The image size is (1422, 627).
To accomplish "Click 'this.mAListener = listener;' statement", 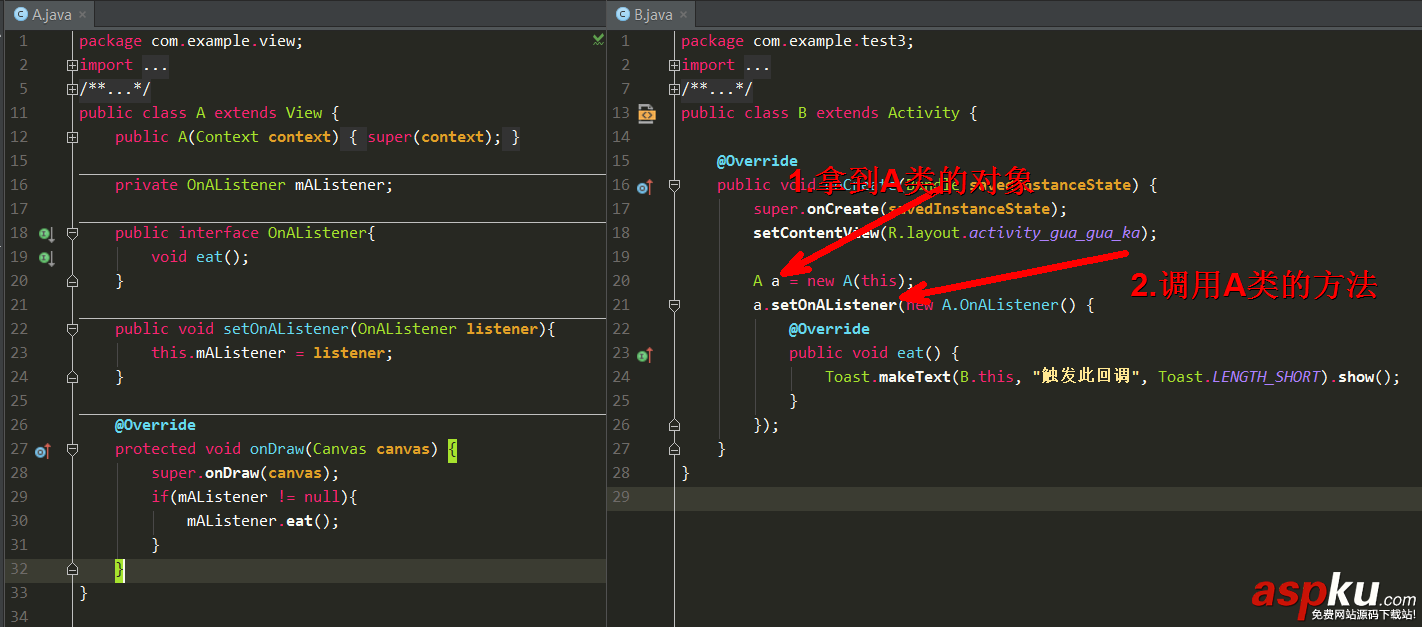I will point(272,353).
